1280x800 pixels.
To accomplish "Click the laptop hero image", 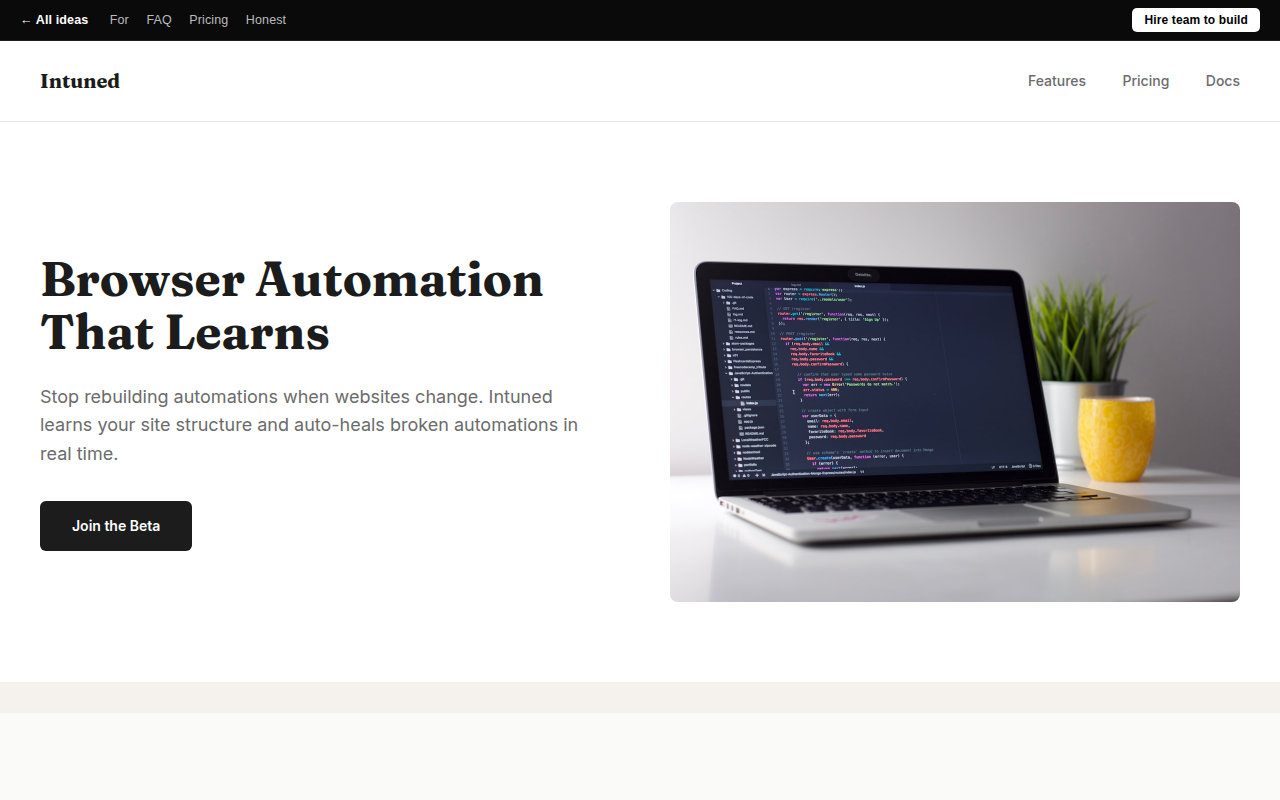I will point(955,402).
